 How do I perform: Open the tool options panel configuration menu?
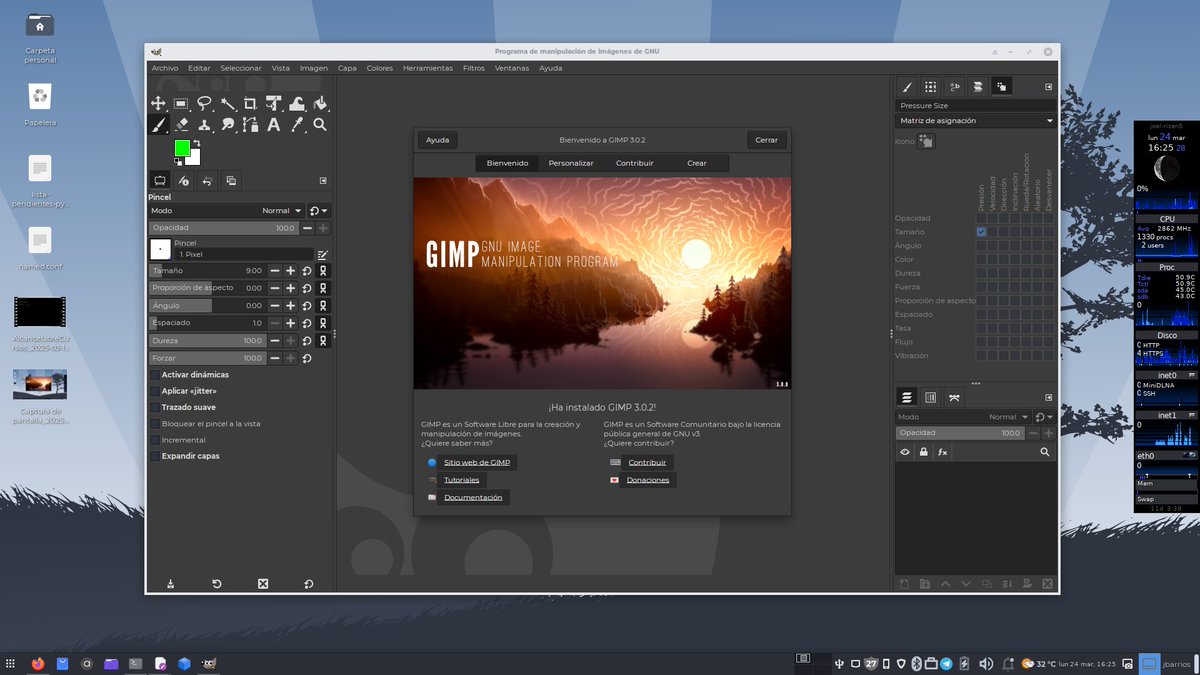(x=323, y=181)
